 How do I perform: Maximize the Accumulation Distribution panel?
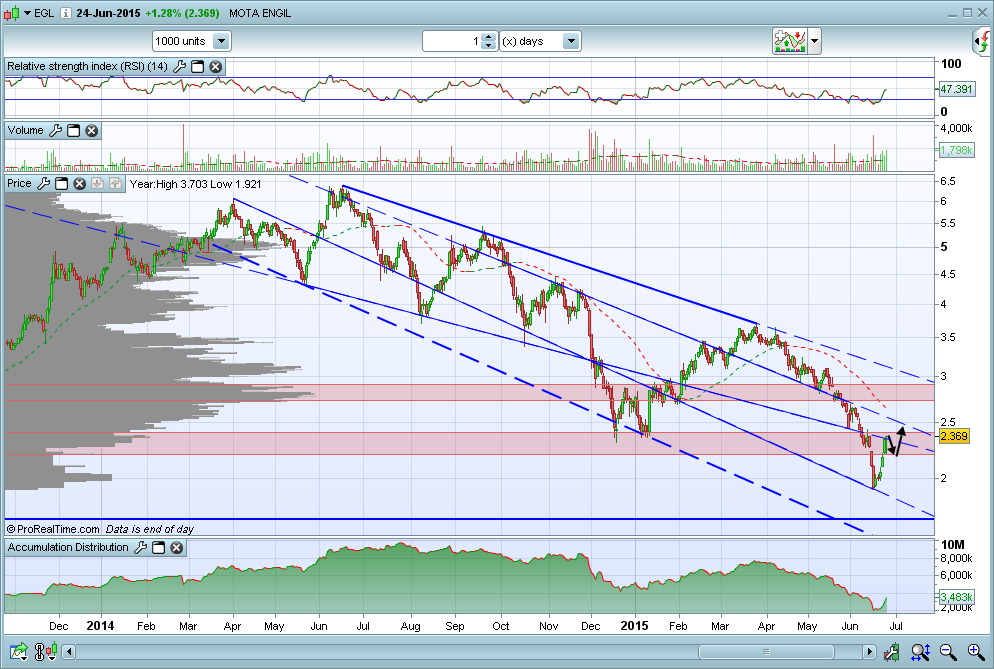tap(158, 548)
